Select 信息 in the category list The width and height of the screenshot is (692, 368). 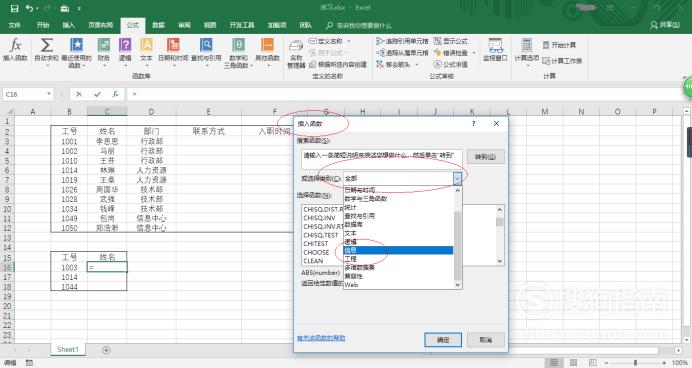tap(399, 250)
